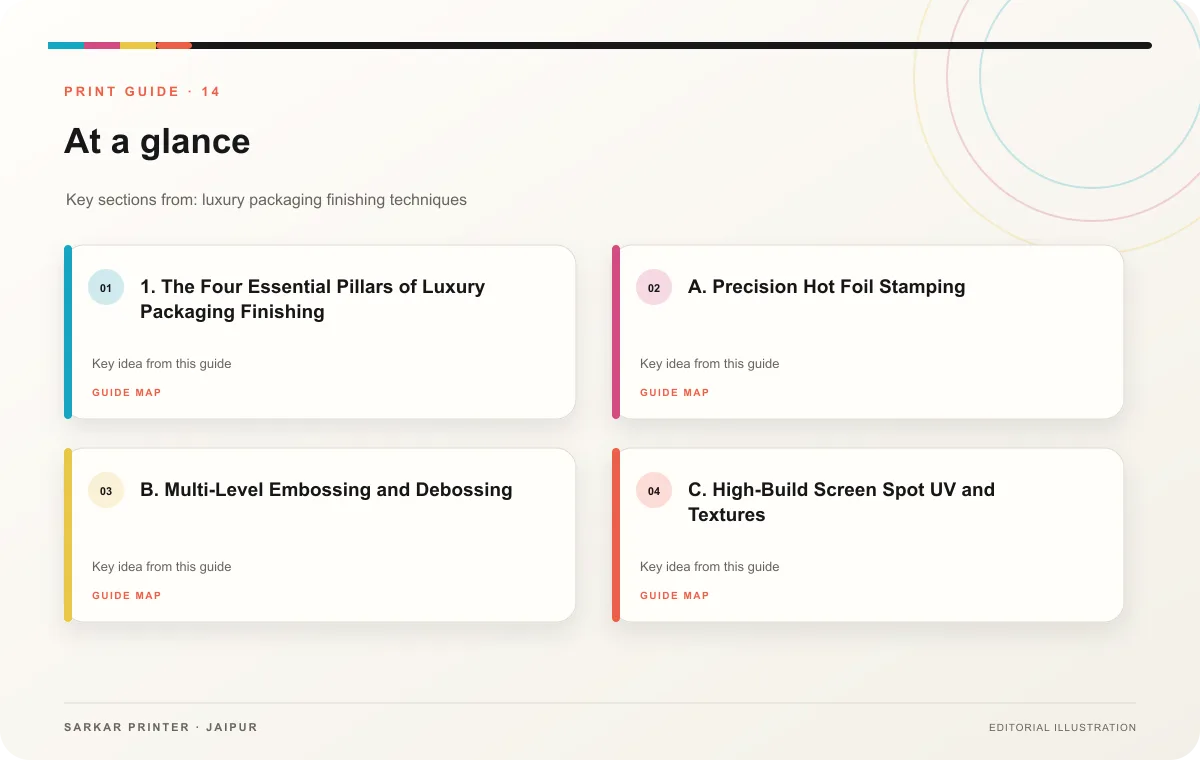Click the 02 number badge
Viewport: 1200px width, 760px height.
(654, 288)
